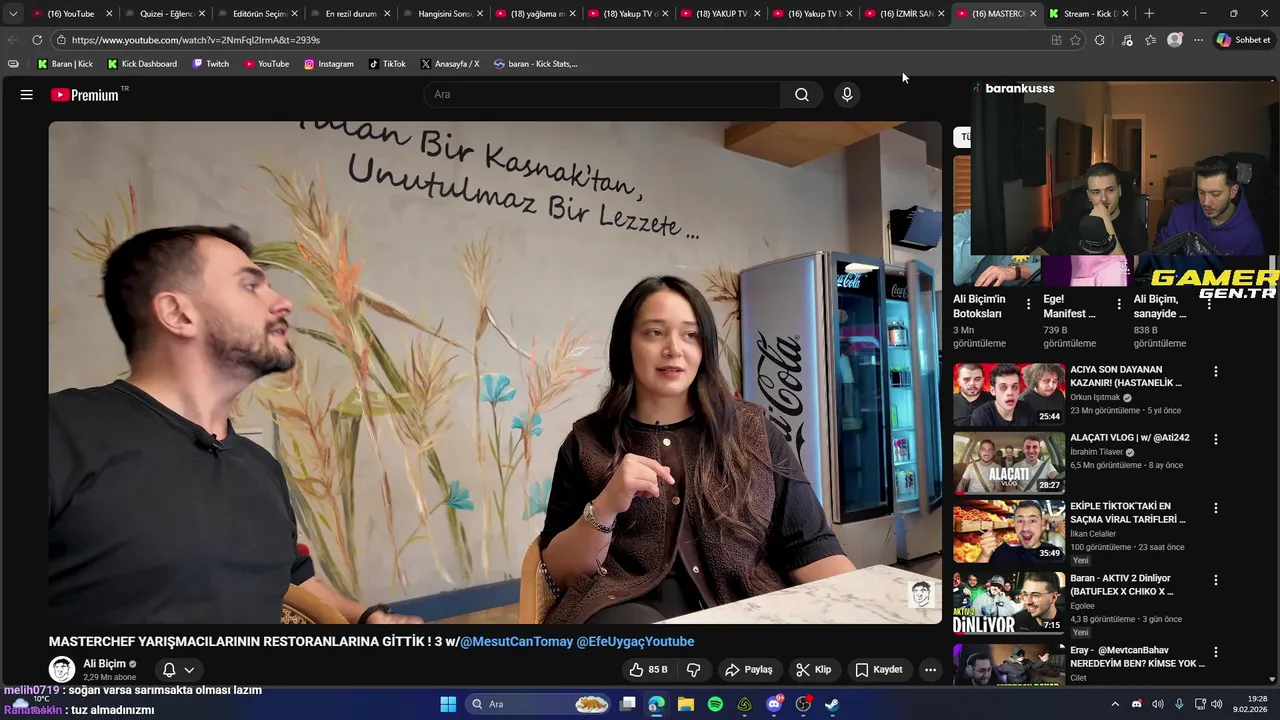
Task: Save the video with Kaydet button
Action: pyautogui.click(x=879, y=670)
